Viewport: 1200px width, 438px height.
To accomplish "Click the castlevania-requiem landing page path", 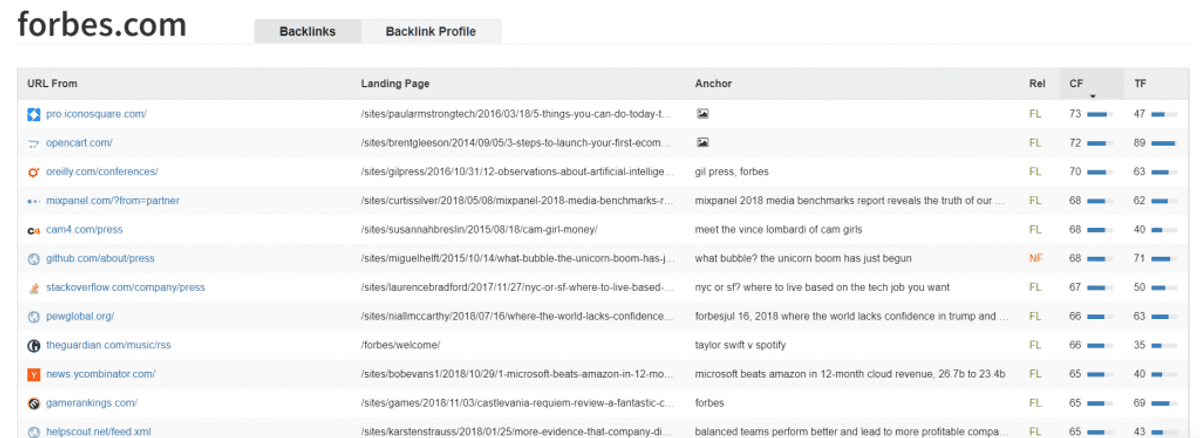I will click(x=516, y=403).
